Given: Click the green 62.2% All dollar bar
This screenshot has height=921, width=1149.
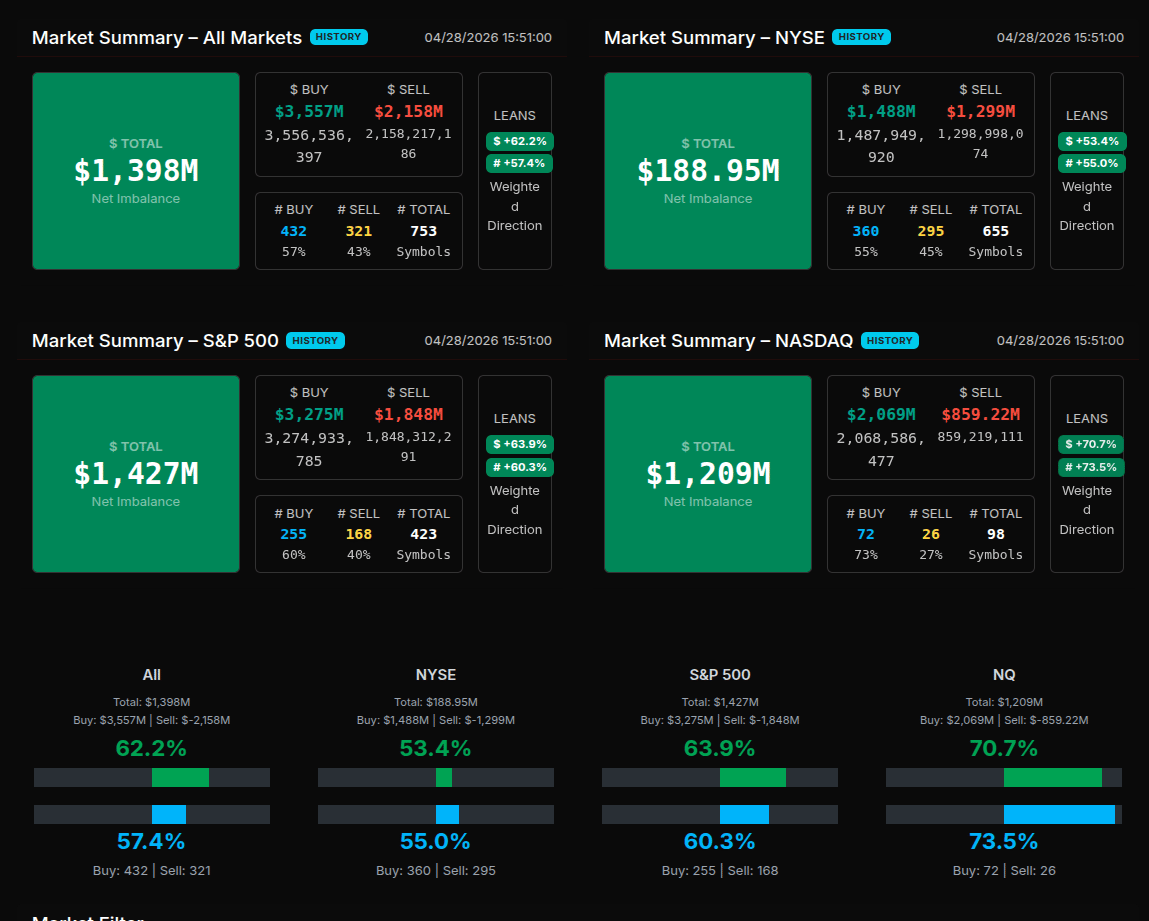Looking at the screenshot, I should (x=180, y=777).
